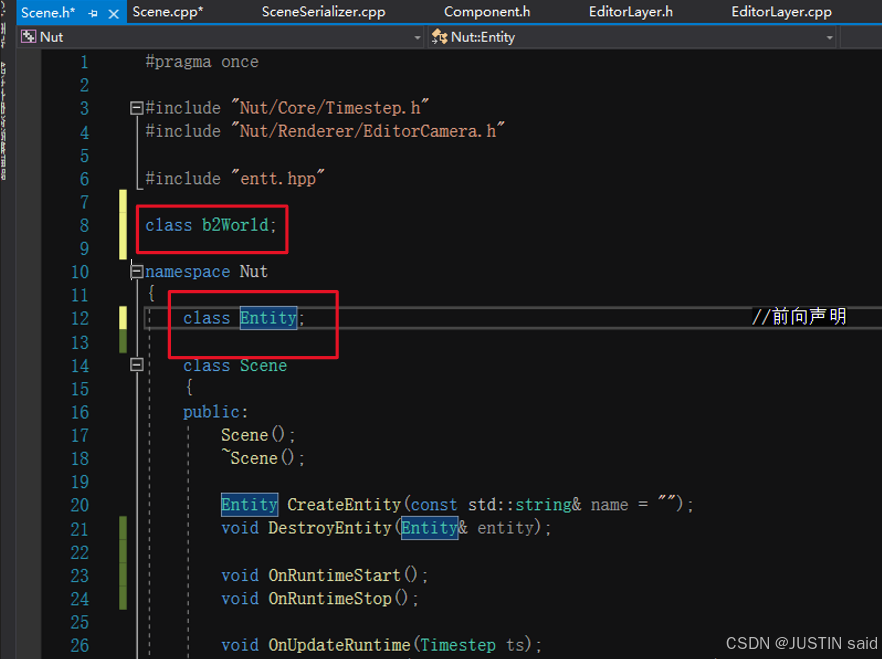Viewport: 882px width, 659px height.
Task: Click the Nut project icon in scope bar
Action: (x=28, y=37)
